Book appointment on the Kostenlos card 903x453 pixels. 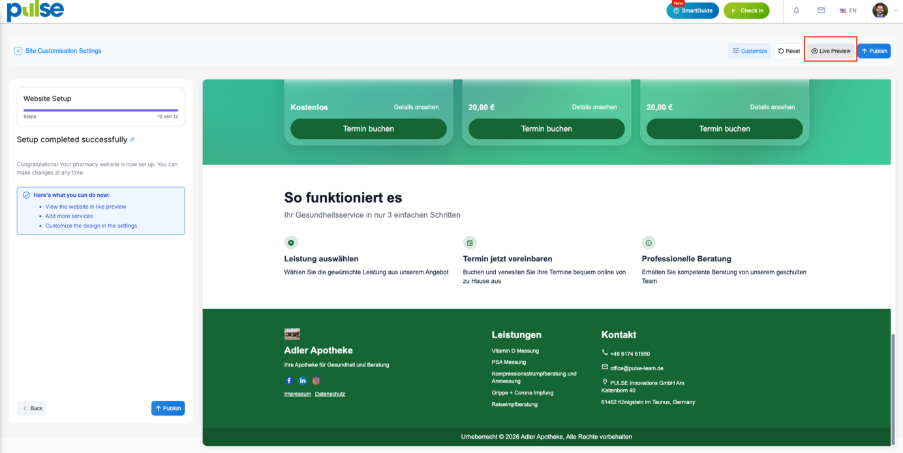(369, 129)
